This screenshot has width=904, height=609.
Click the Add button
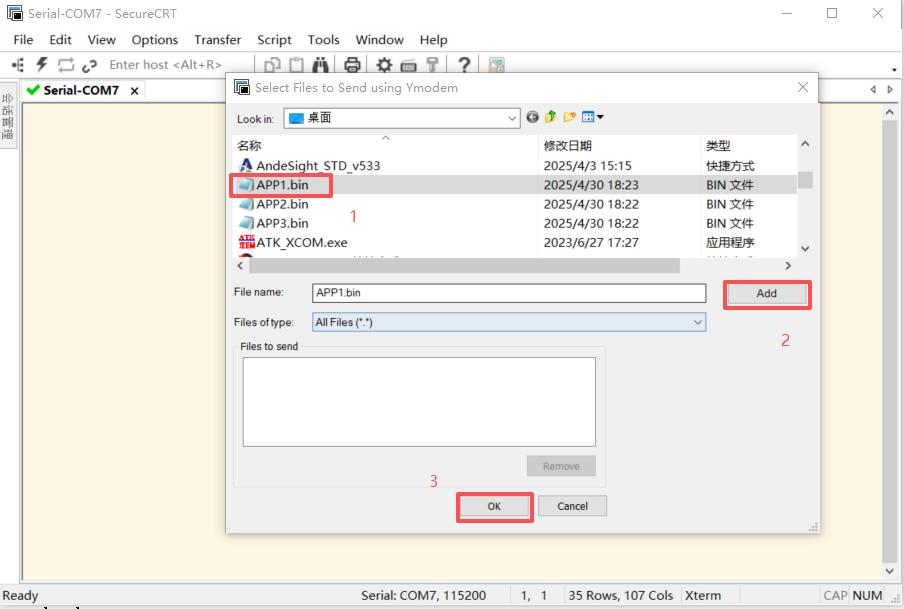(766, 294)
